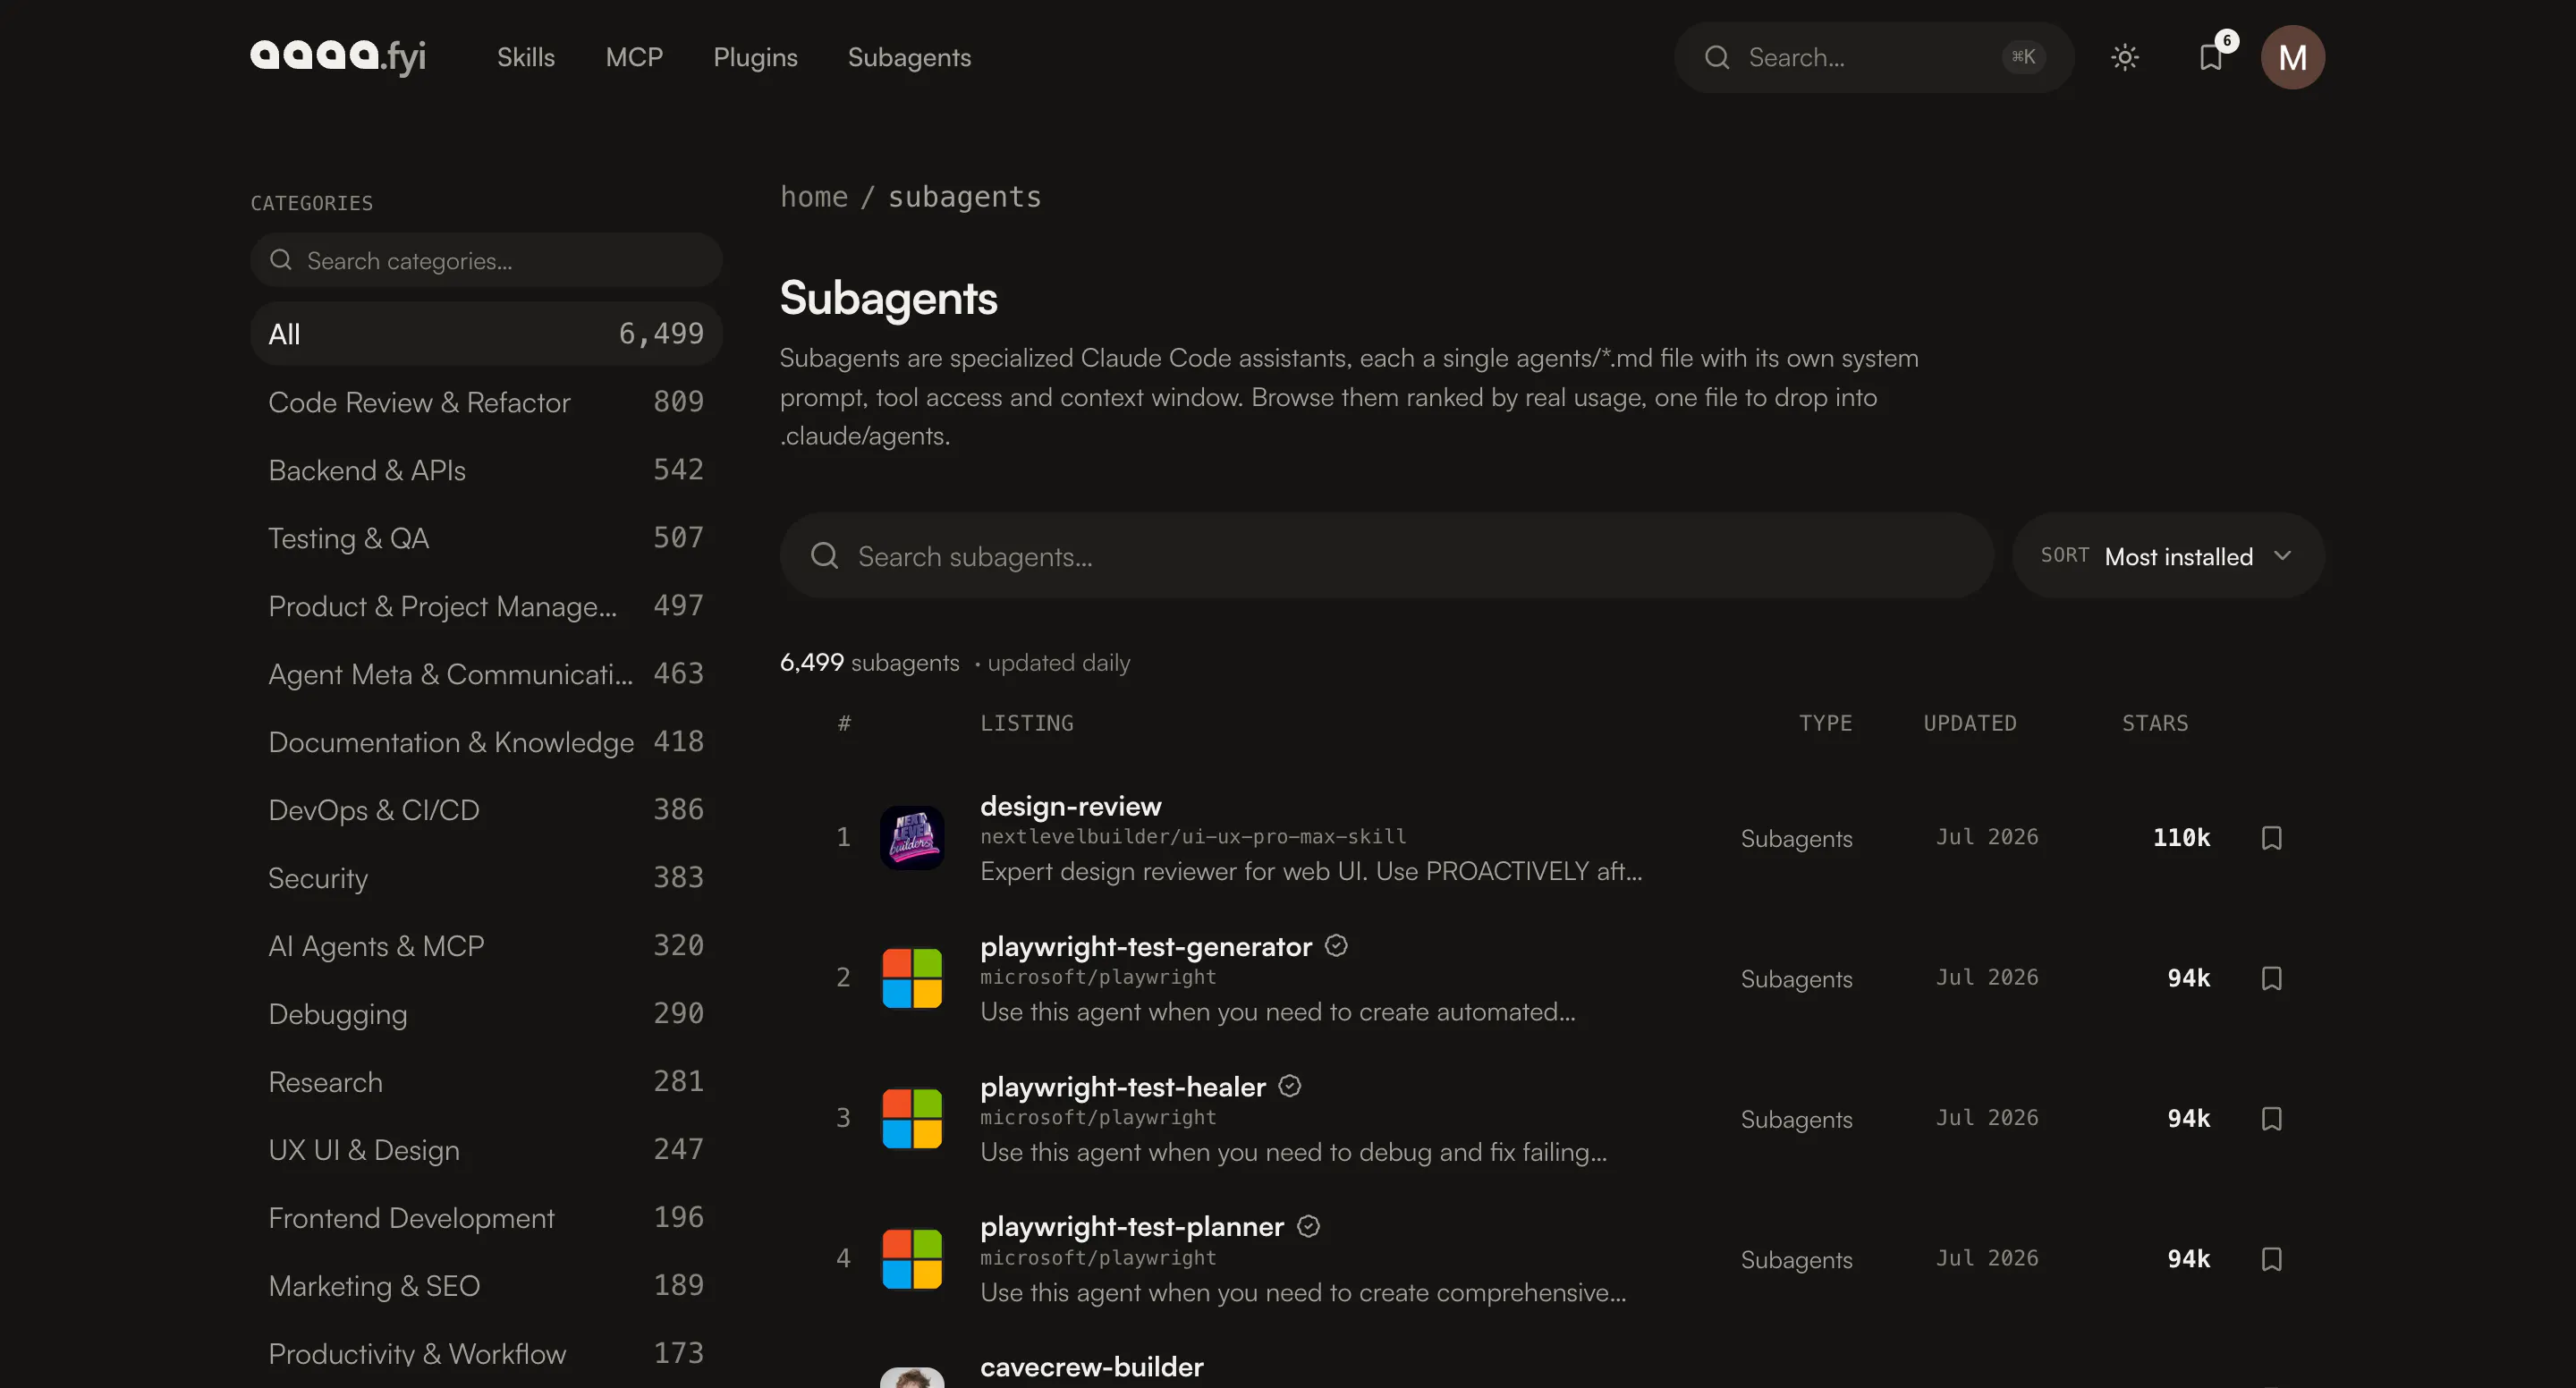
Task: Go to the Skills nav tab
Action: click(526, 57)
